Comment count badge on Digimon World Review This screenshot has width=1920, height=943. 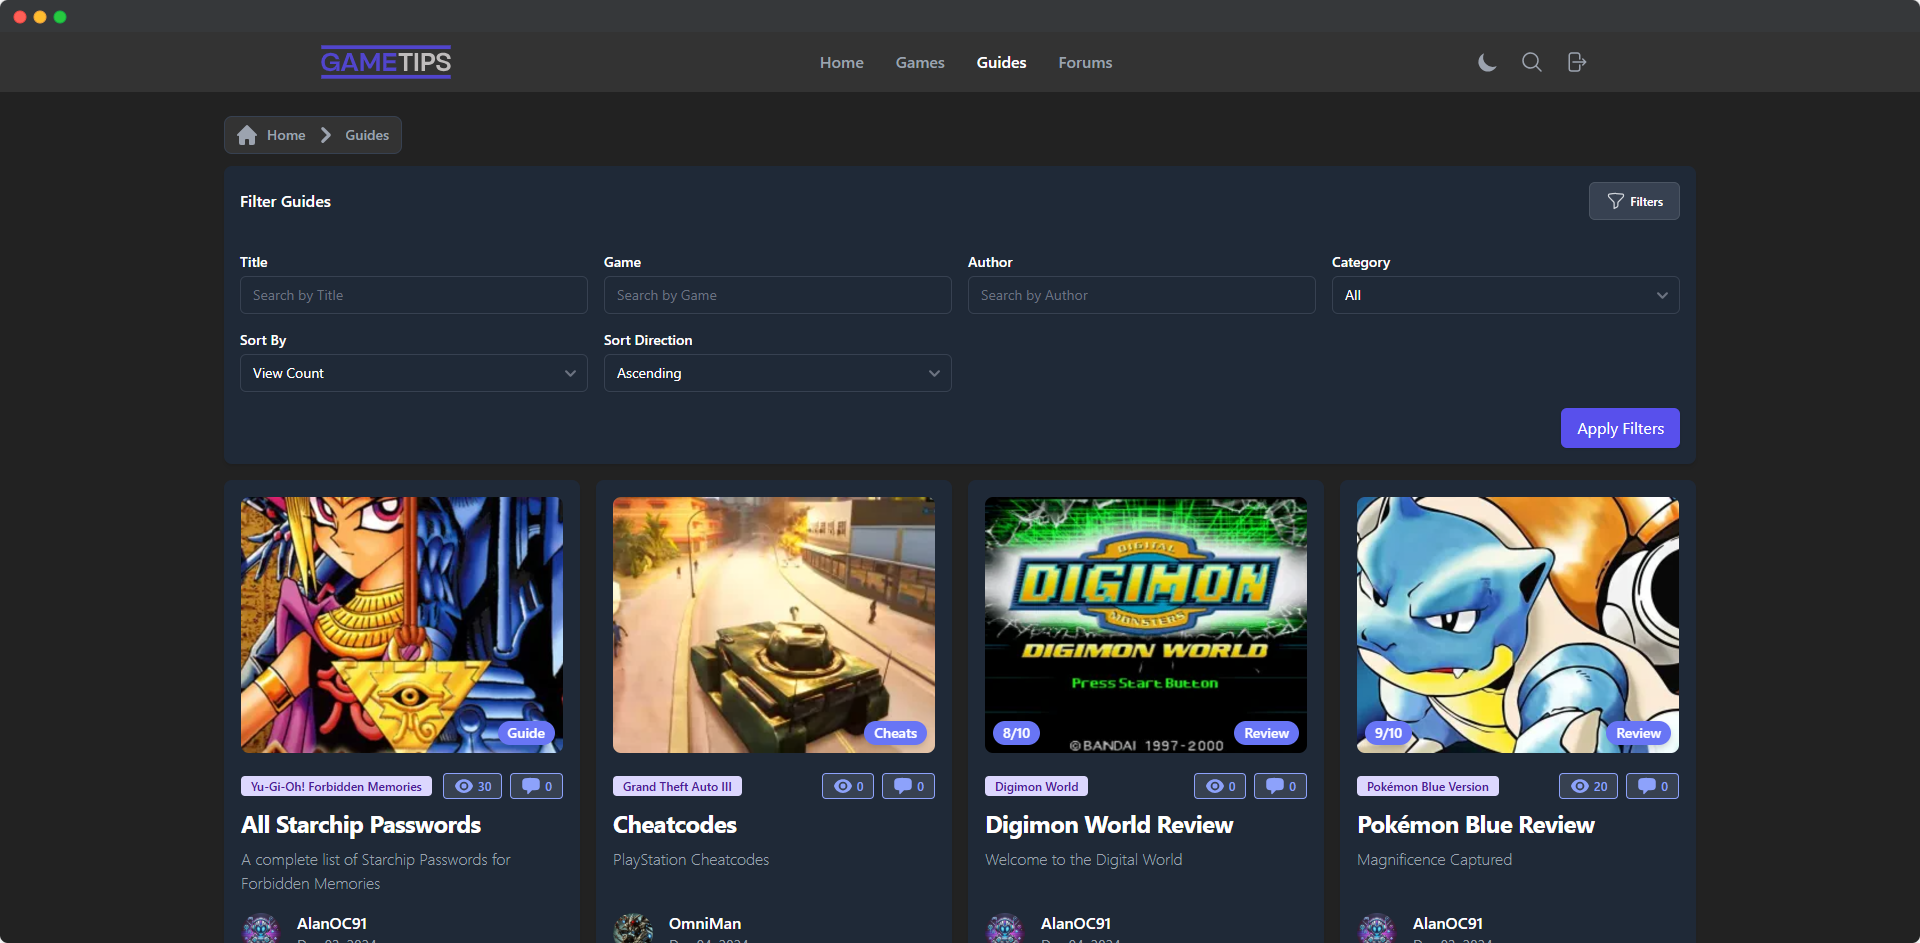pyautogui.click(x=1281, y=786)
